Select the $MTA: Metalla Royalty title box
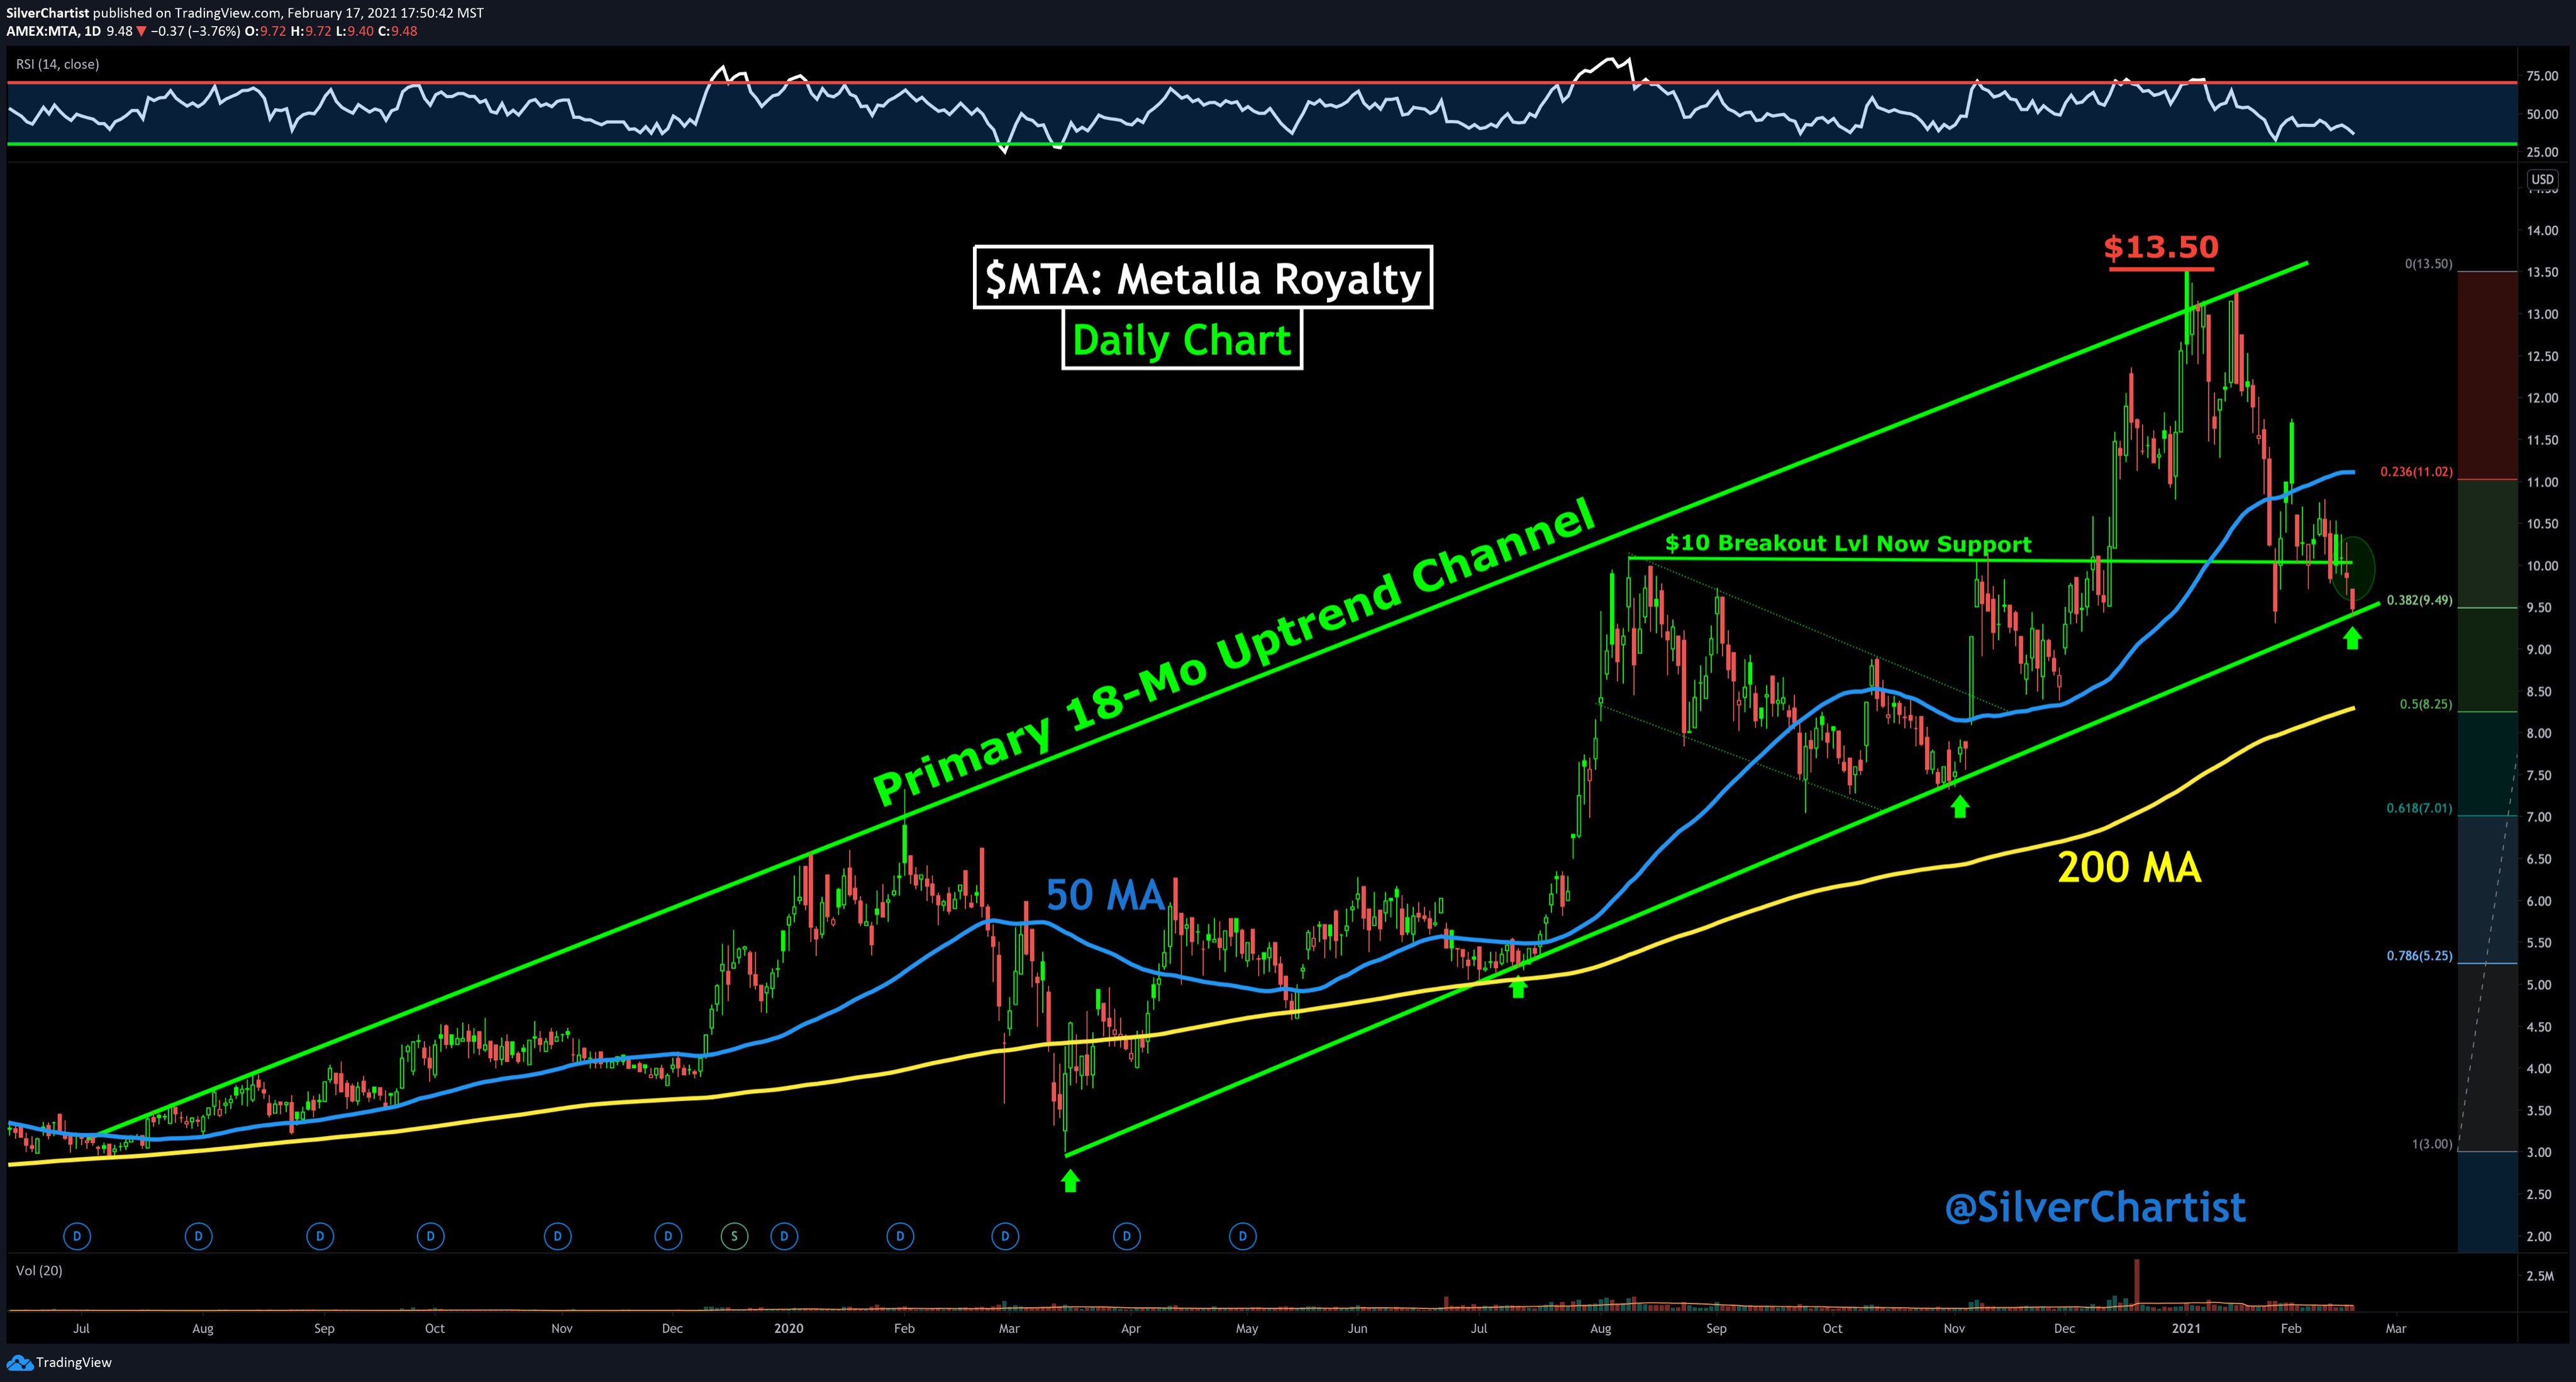The width and height of the screenshot is (2576, 1382). (x=1202, y=278)
